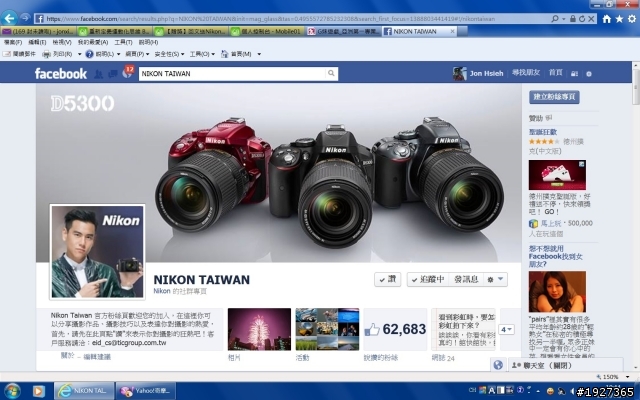Image resolution: width=640 pixels, height=400 pixels.
Task: Open the IE Tools gear icon
Action: 632,19
